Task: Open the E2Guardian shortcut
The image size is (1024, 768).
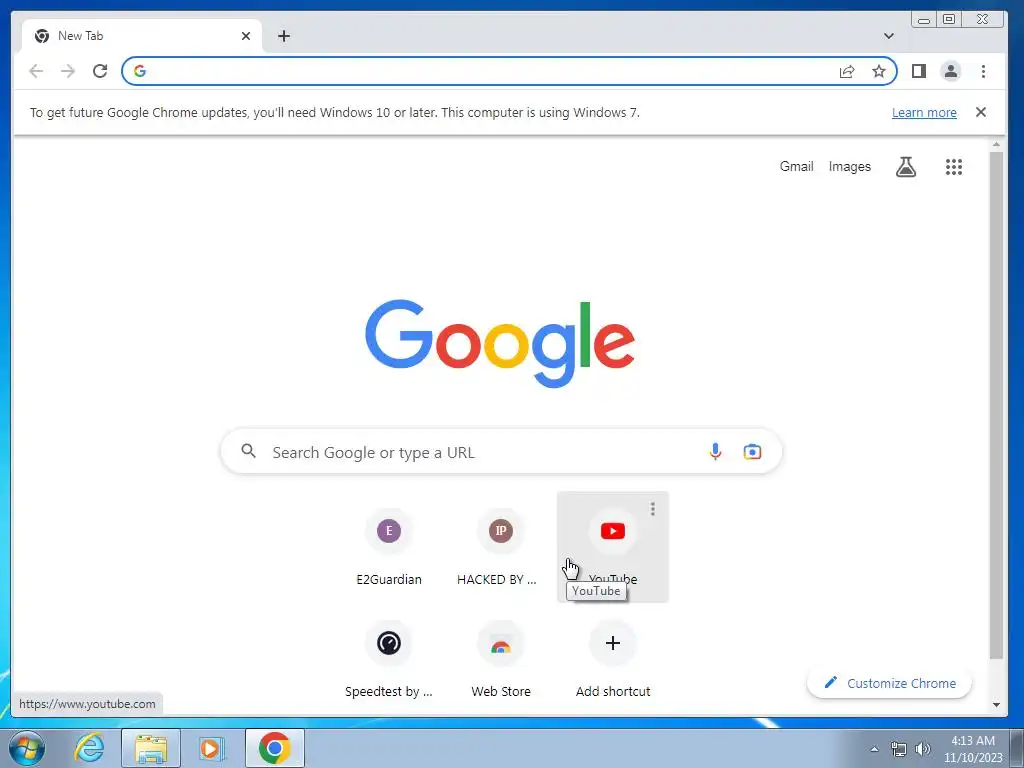Action: tap(389, 547)
